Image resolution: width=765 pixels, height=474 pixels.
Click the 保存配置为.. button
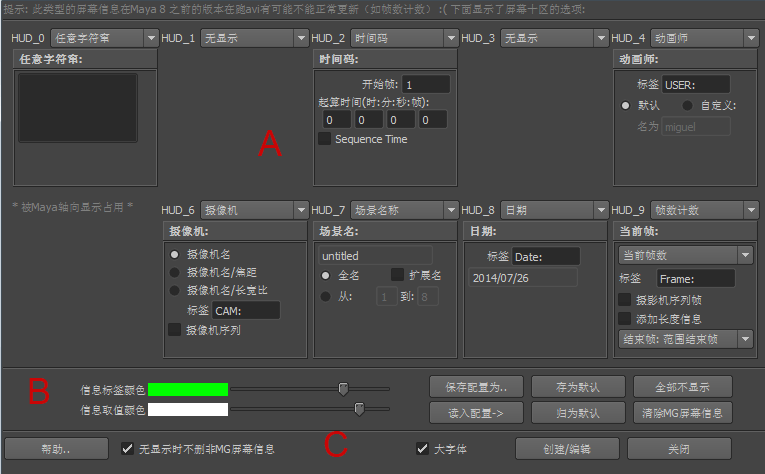tap(476, 387)
